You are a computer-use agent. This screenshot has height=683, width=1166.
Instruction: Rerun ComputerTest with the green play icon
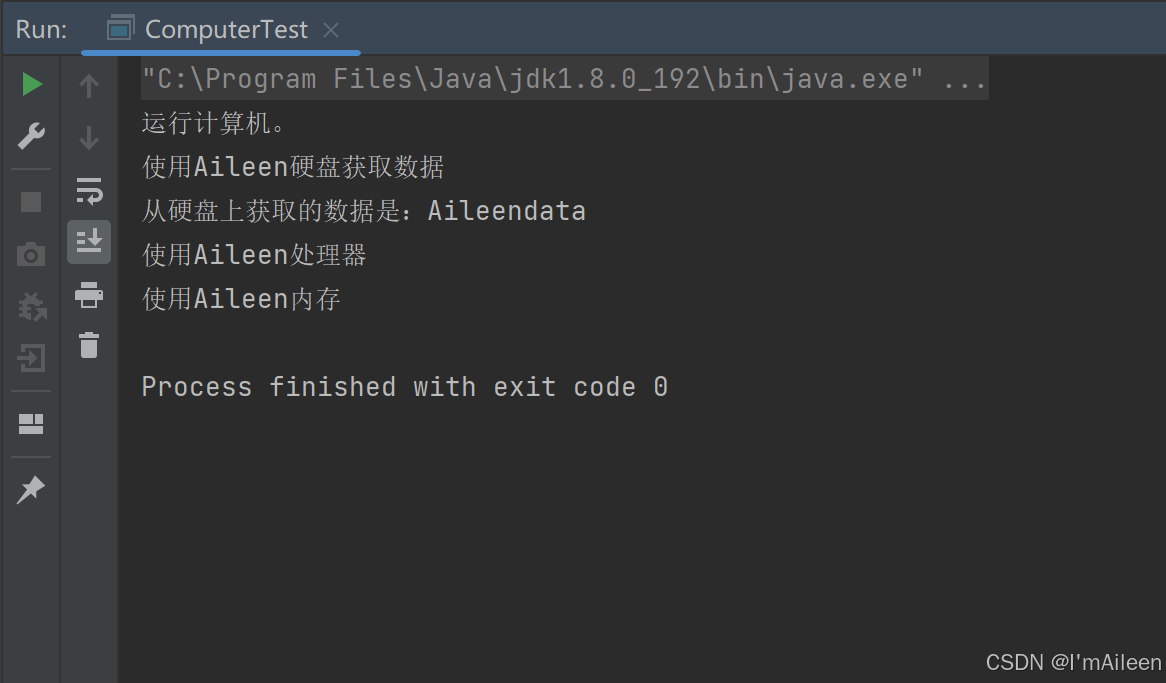31,84
